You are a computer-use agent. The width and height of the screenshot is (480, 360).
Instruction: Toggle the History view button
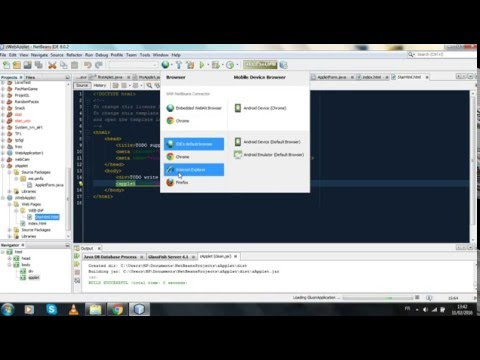[x=99, y=85]
